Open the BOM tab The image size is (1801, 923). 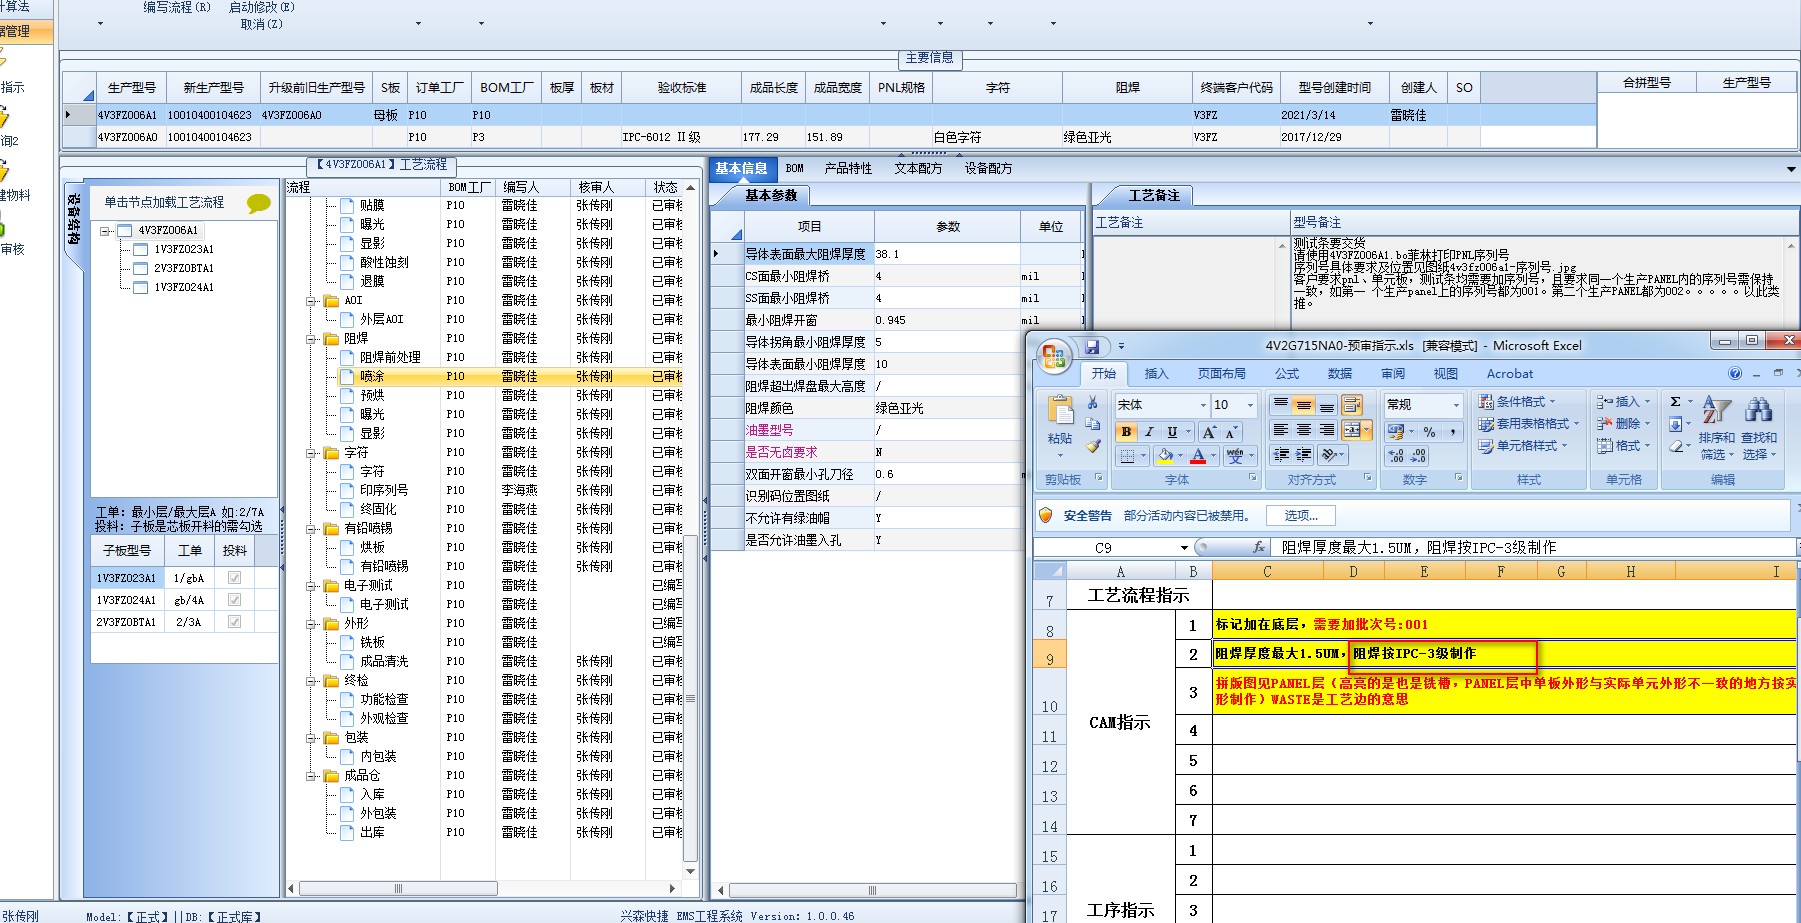tap(795, 169)
